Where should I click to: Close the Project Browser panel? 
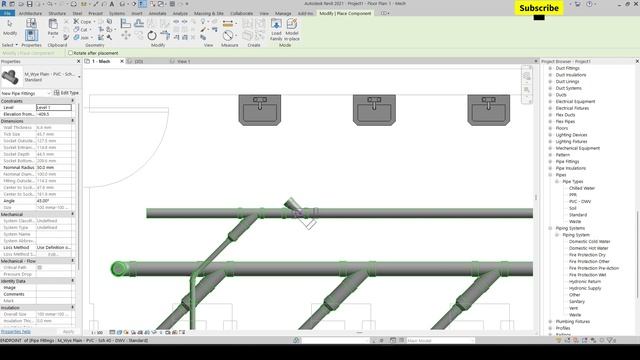click(x=637, y=61)
